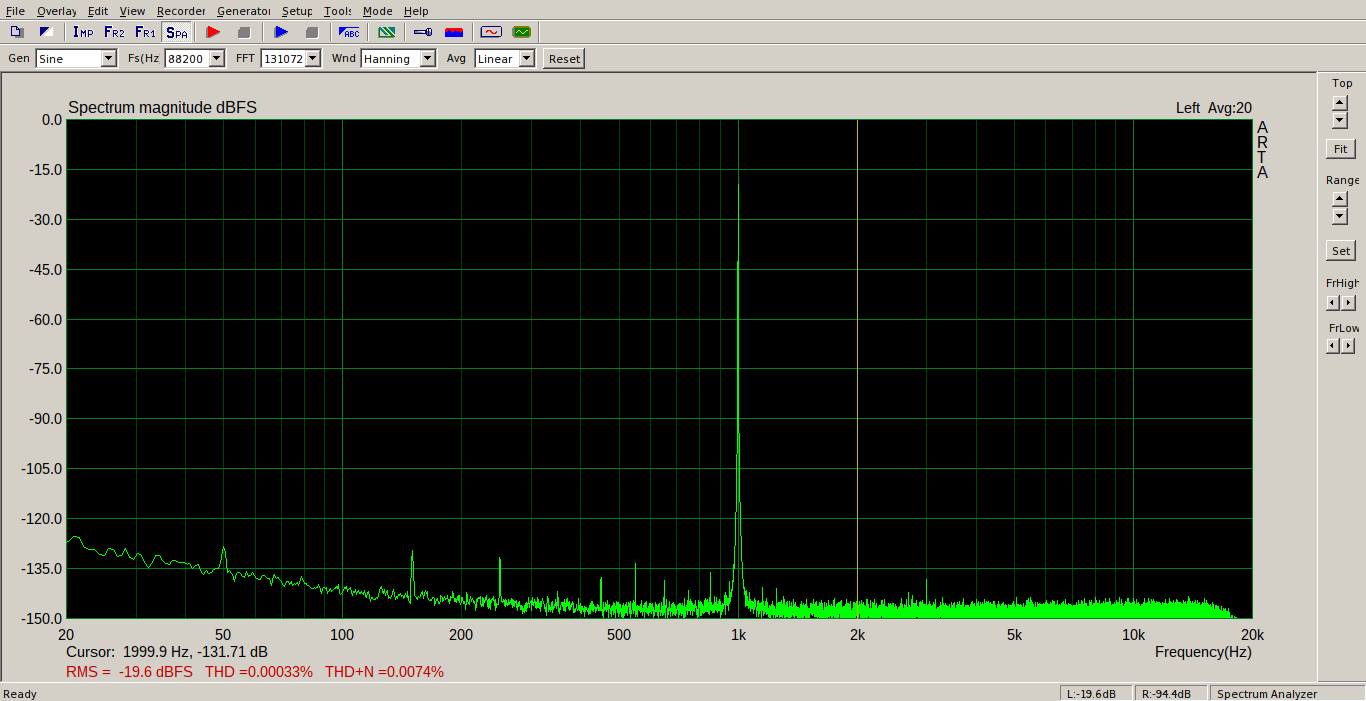Stop recording with the first grey stop icon

coord(244,32)
